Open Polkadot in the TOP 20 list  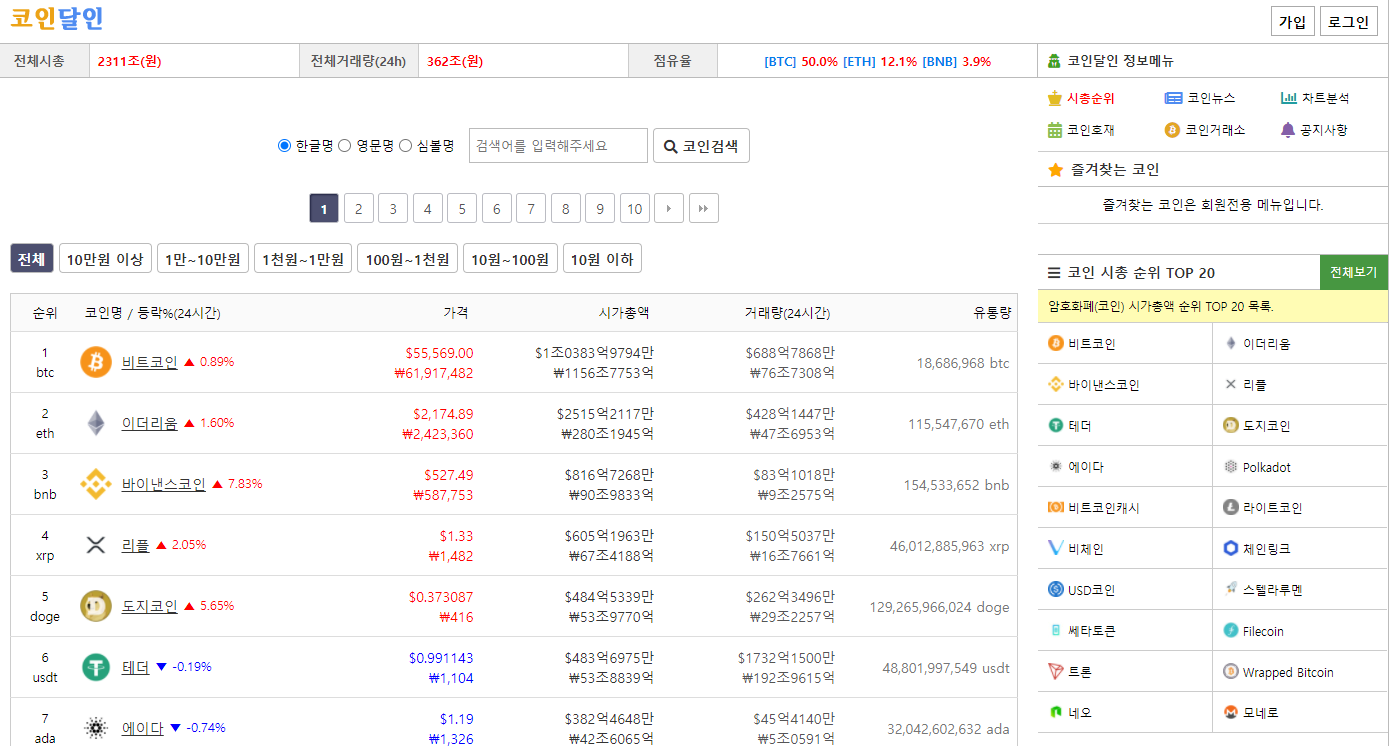click(1267, 467)
